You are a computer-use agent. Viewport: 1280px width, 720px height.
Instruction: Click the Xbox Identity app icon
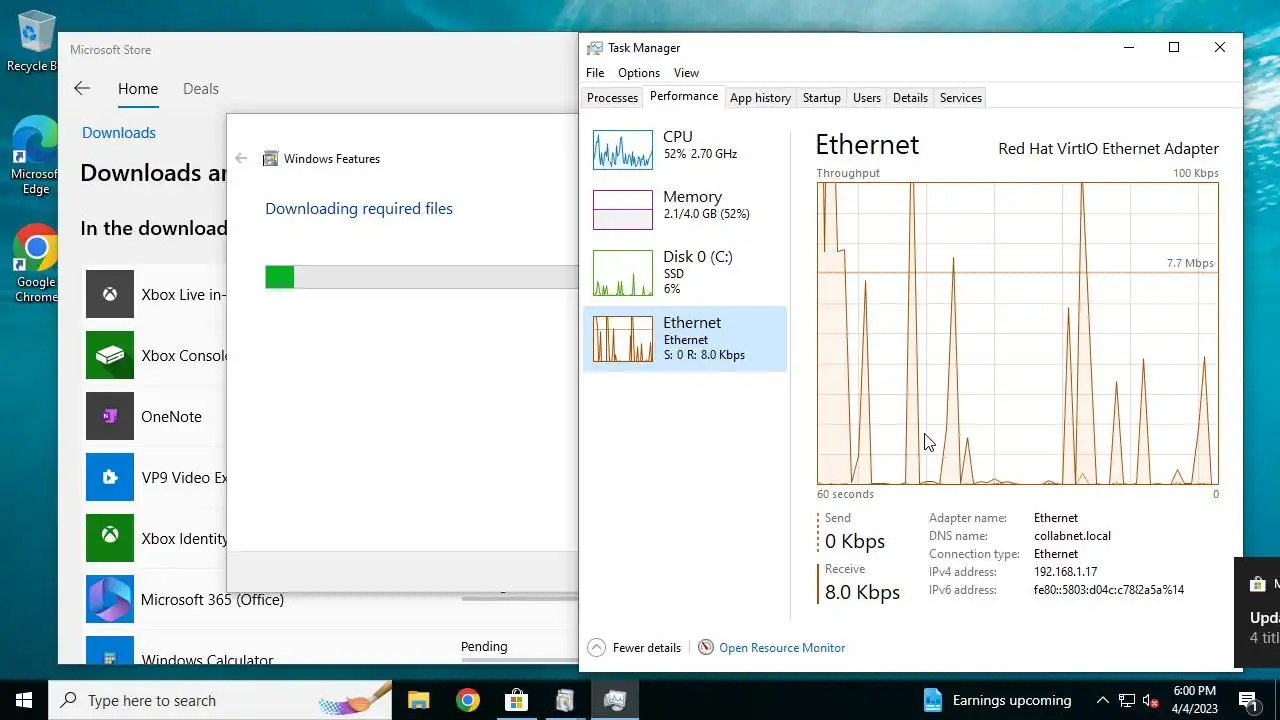pos(110,538)
